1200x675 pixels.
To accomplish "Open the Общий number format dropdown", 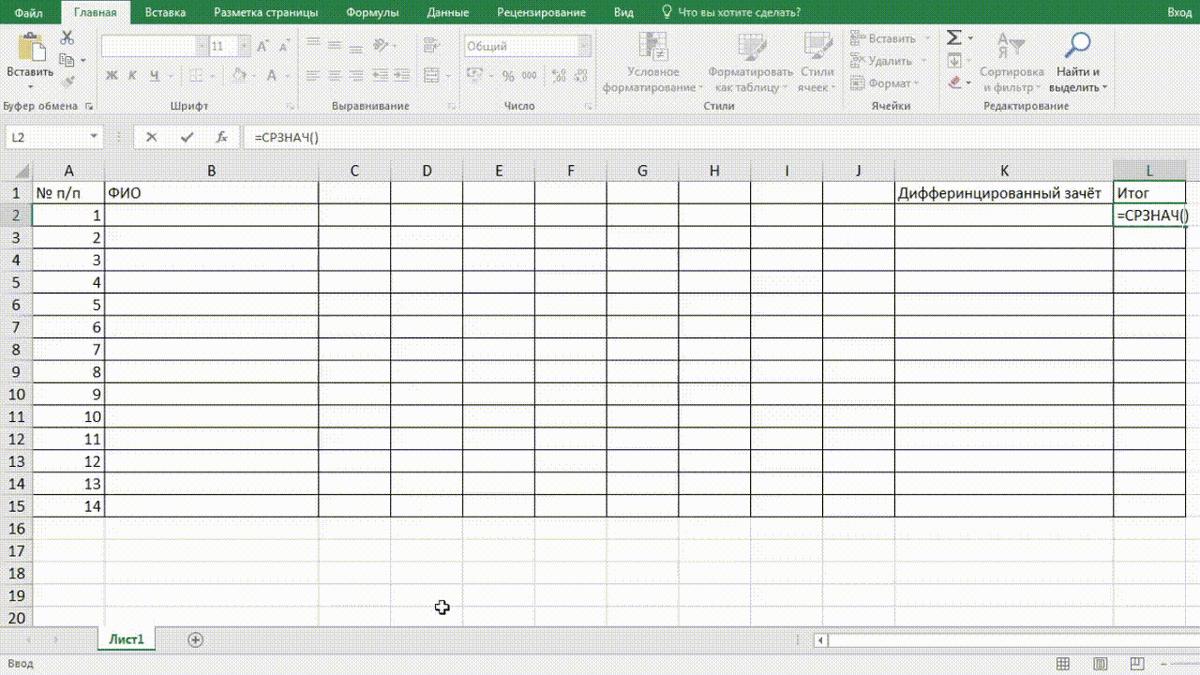I will 584,46.
